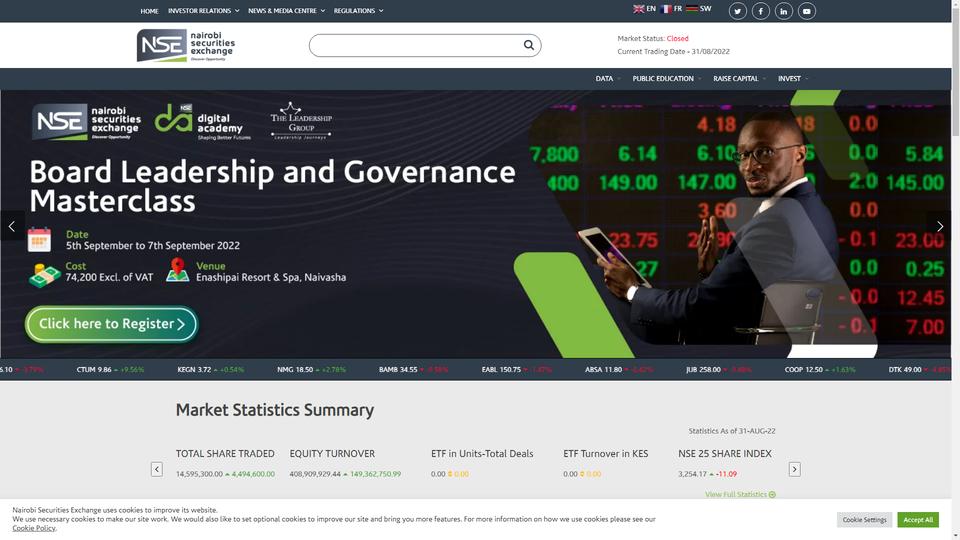
Task: Open the NSE YouTube channel icon
Action: coord(806,11)
